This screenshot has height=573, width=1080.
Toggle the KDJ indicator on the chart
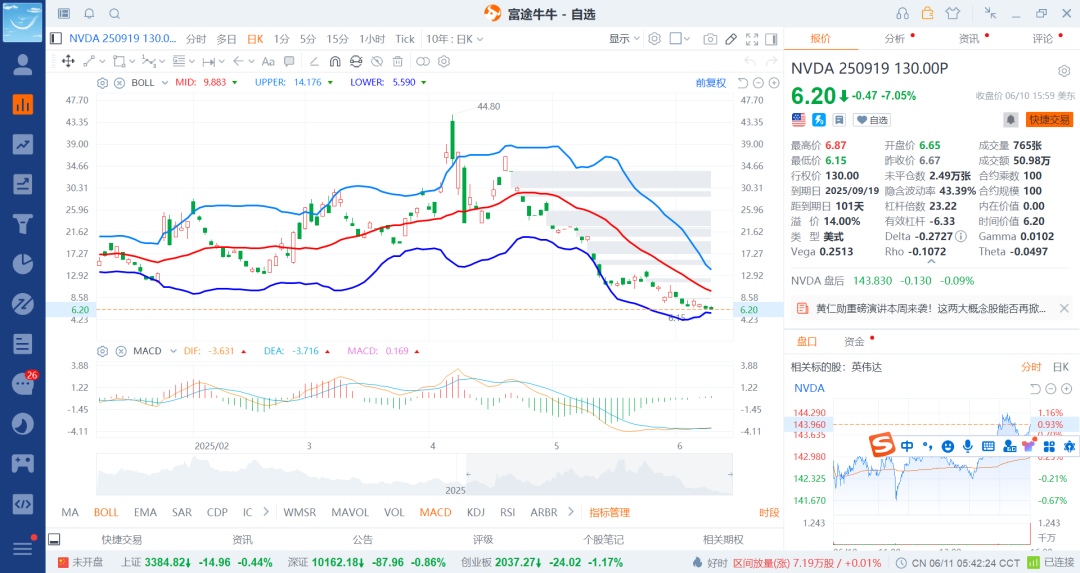[x=475, y=512]
